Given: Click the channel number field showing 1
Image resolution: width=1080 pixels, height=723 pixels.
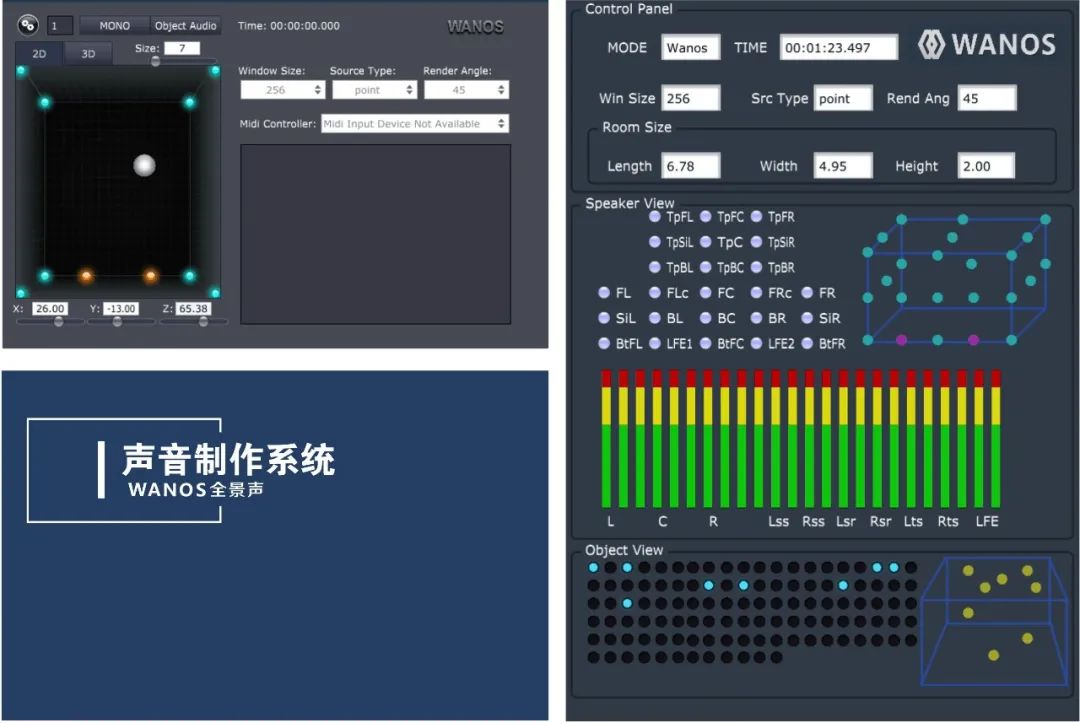Looking at the screenshot, I should (60, 26).
